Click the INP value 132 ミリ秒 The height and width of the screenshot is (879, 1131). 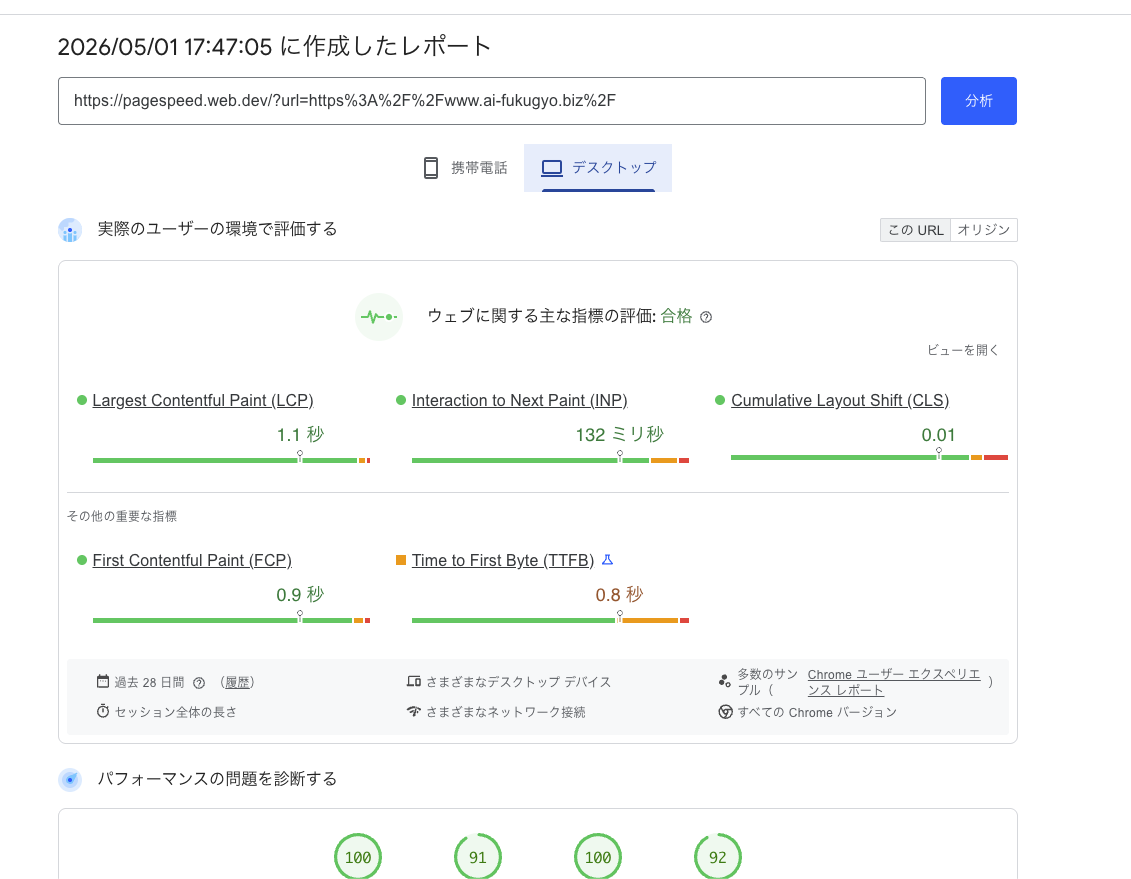tap(620, 435)
